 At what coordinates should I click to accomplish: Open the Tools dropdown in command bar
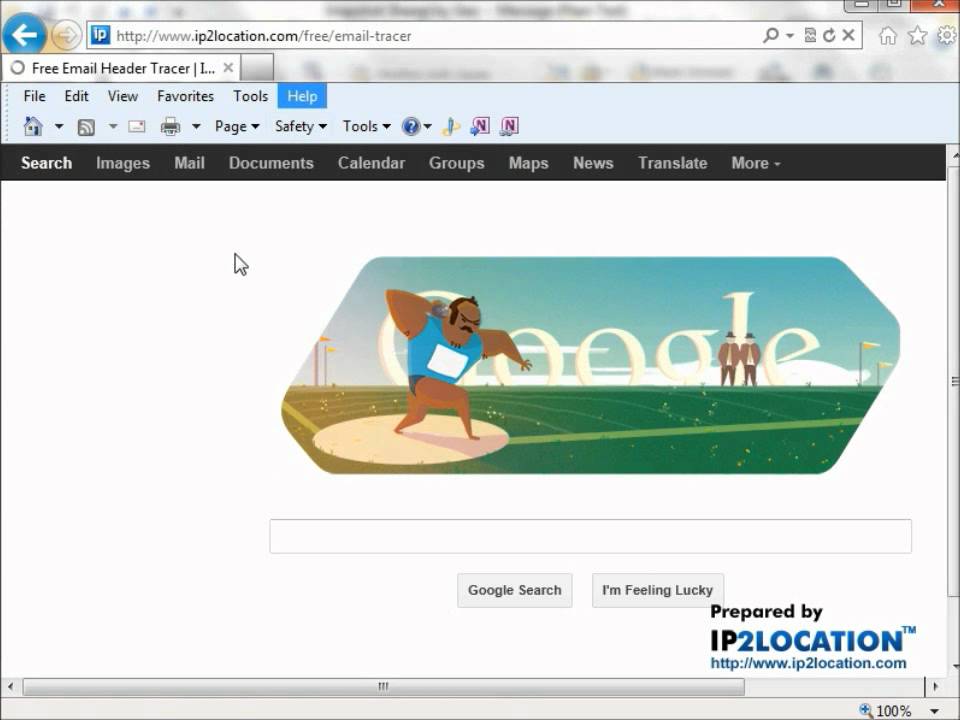(x=367, y=127)
